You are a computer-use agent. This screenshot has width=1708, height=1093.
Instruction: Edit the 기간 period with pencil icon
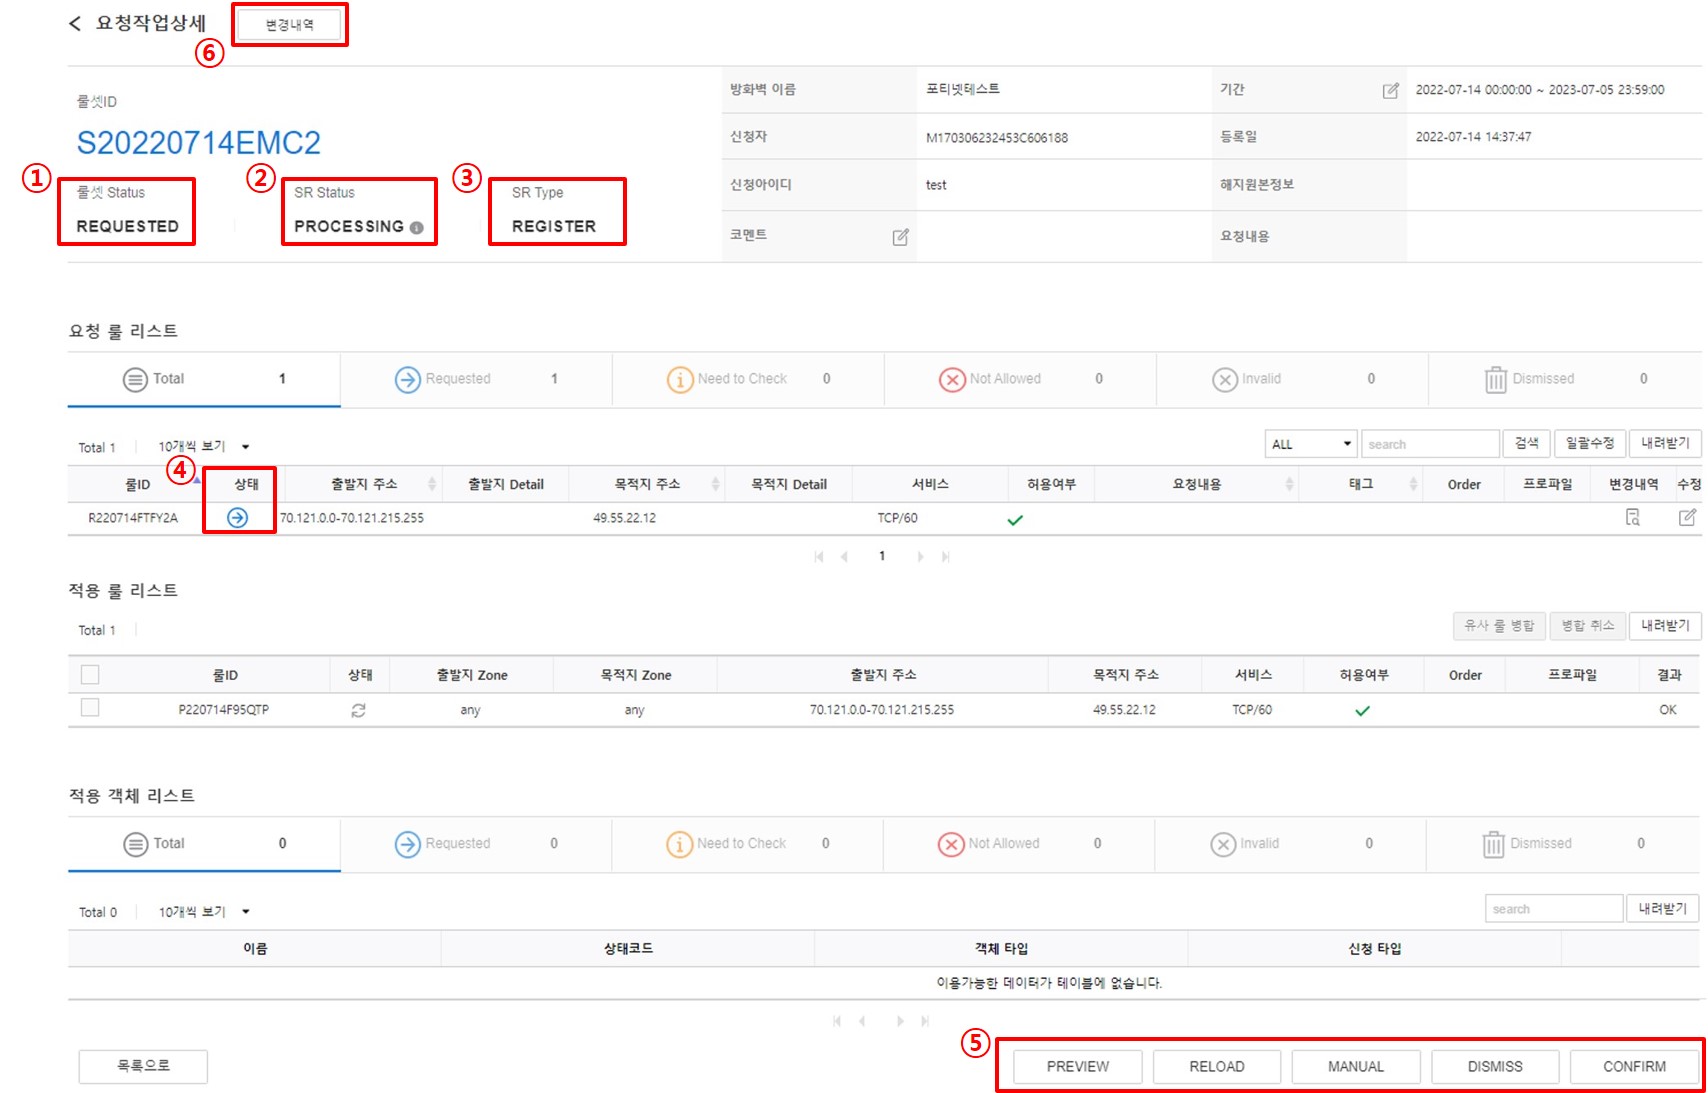1390,91
